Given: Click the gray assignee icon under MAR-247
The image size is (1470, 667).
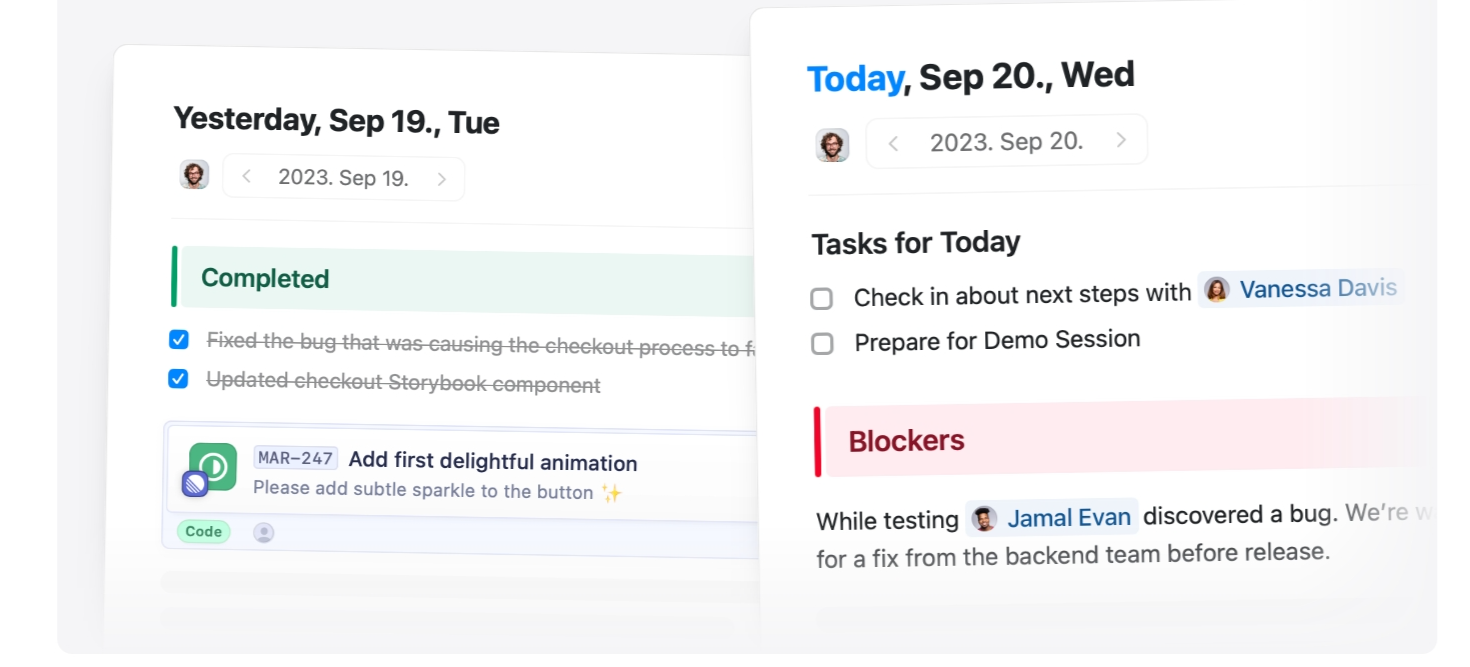Looking at the screenshot, I should (x=264, y=533).
